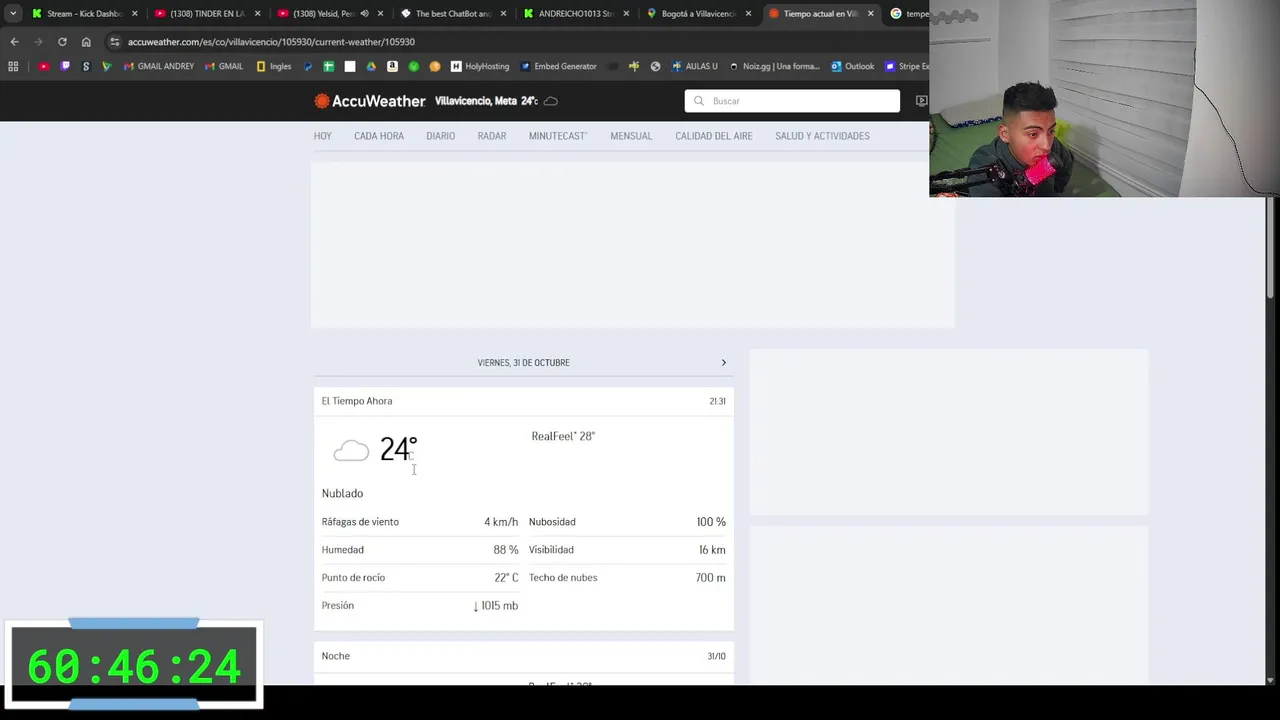1280x720 pixels.
Task: Click the 60:46:24 countdown timer overlay
Action: click(134, 666)
